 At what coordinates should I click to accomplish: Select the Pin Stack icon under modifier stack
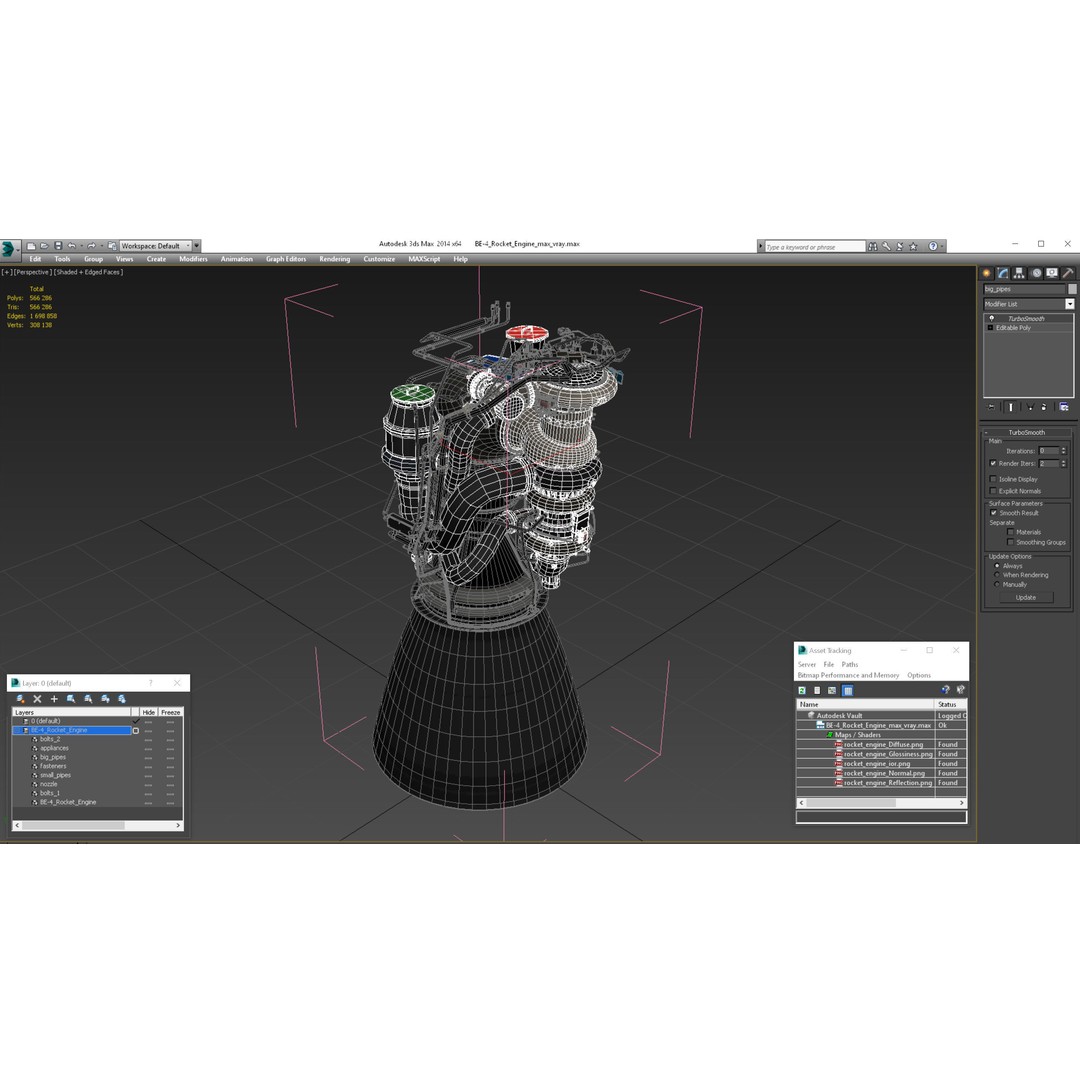point(990,407)
